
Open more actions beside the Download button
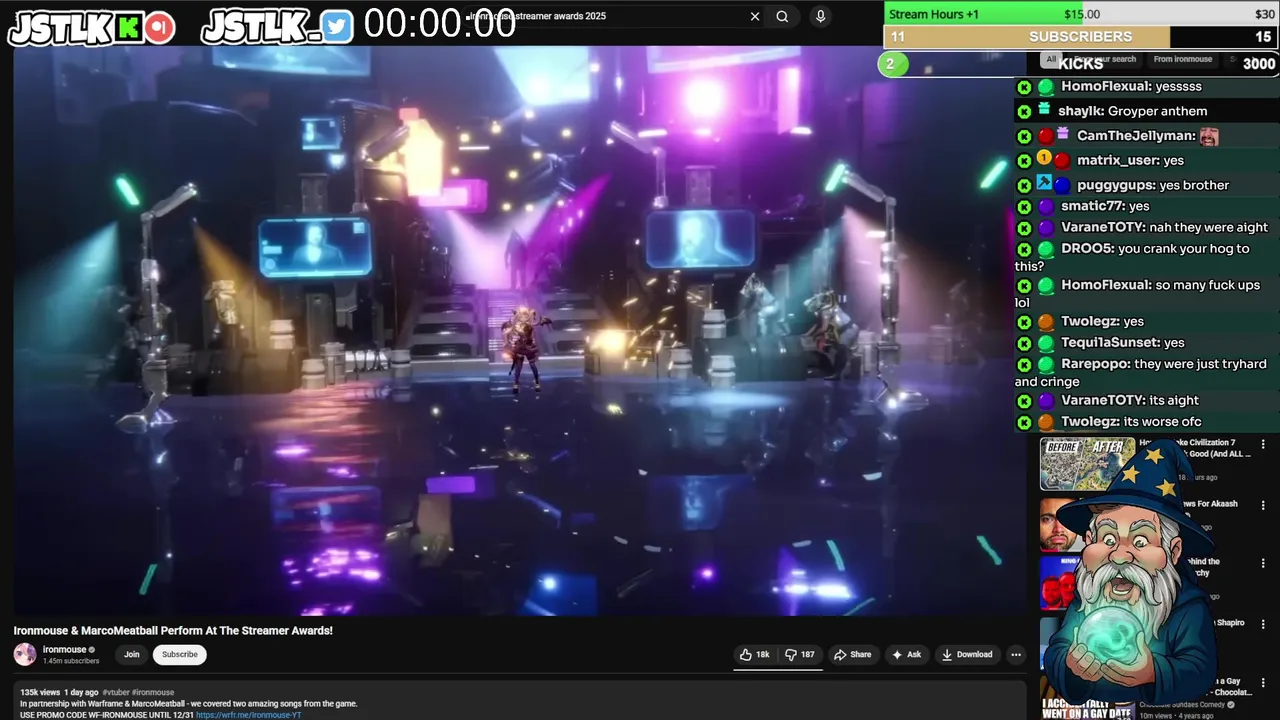pyautogui.click(x=1016, y=655)
